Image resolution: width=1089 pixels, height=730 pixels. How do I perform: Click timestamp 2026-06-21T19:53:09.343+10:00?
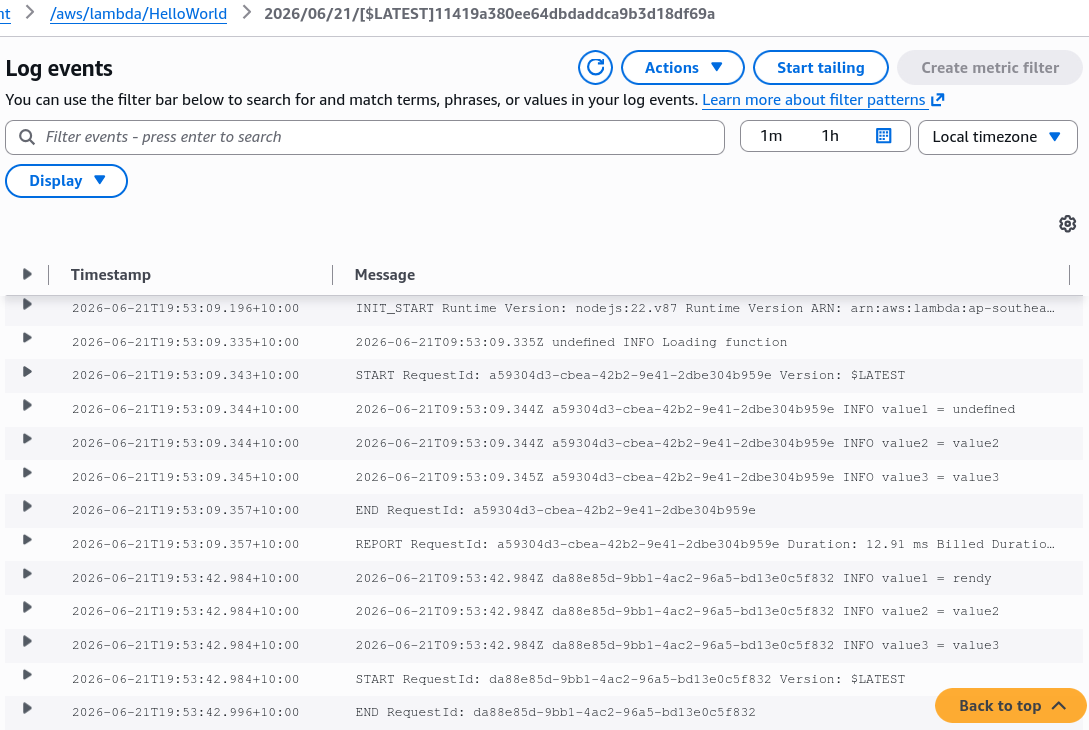point(185,375)
